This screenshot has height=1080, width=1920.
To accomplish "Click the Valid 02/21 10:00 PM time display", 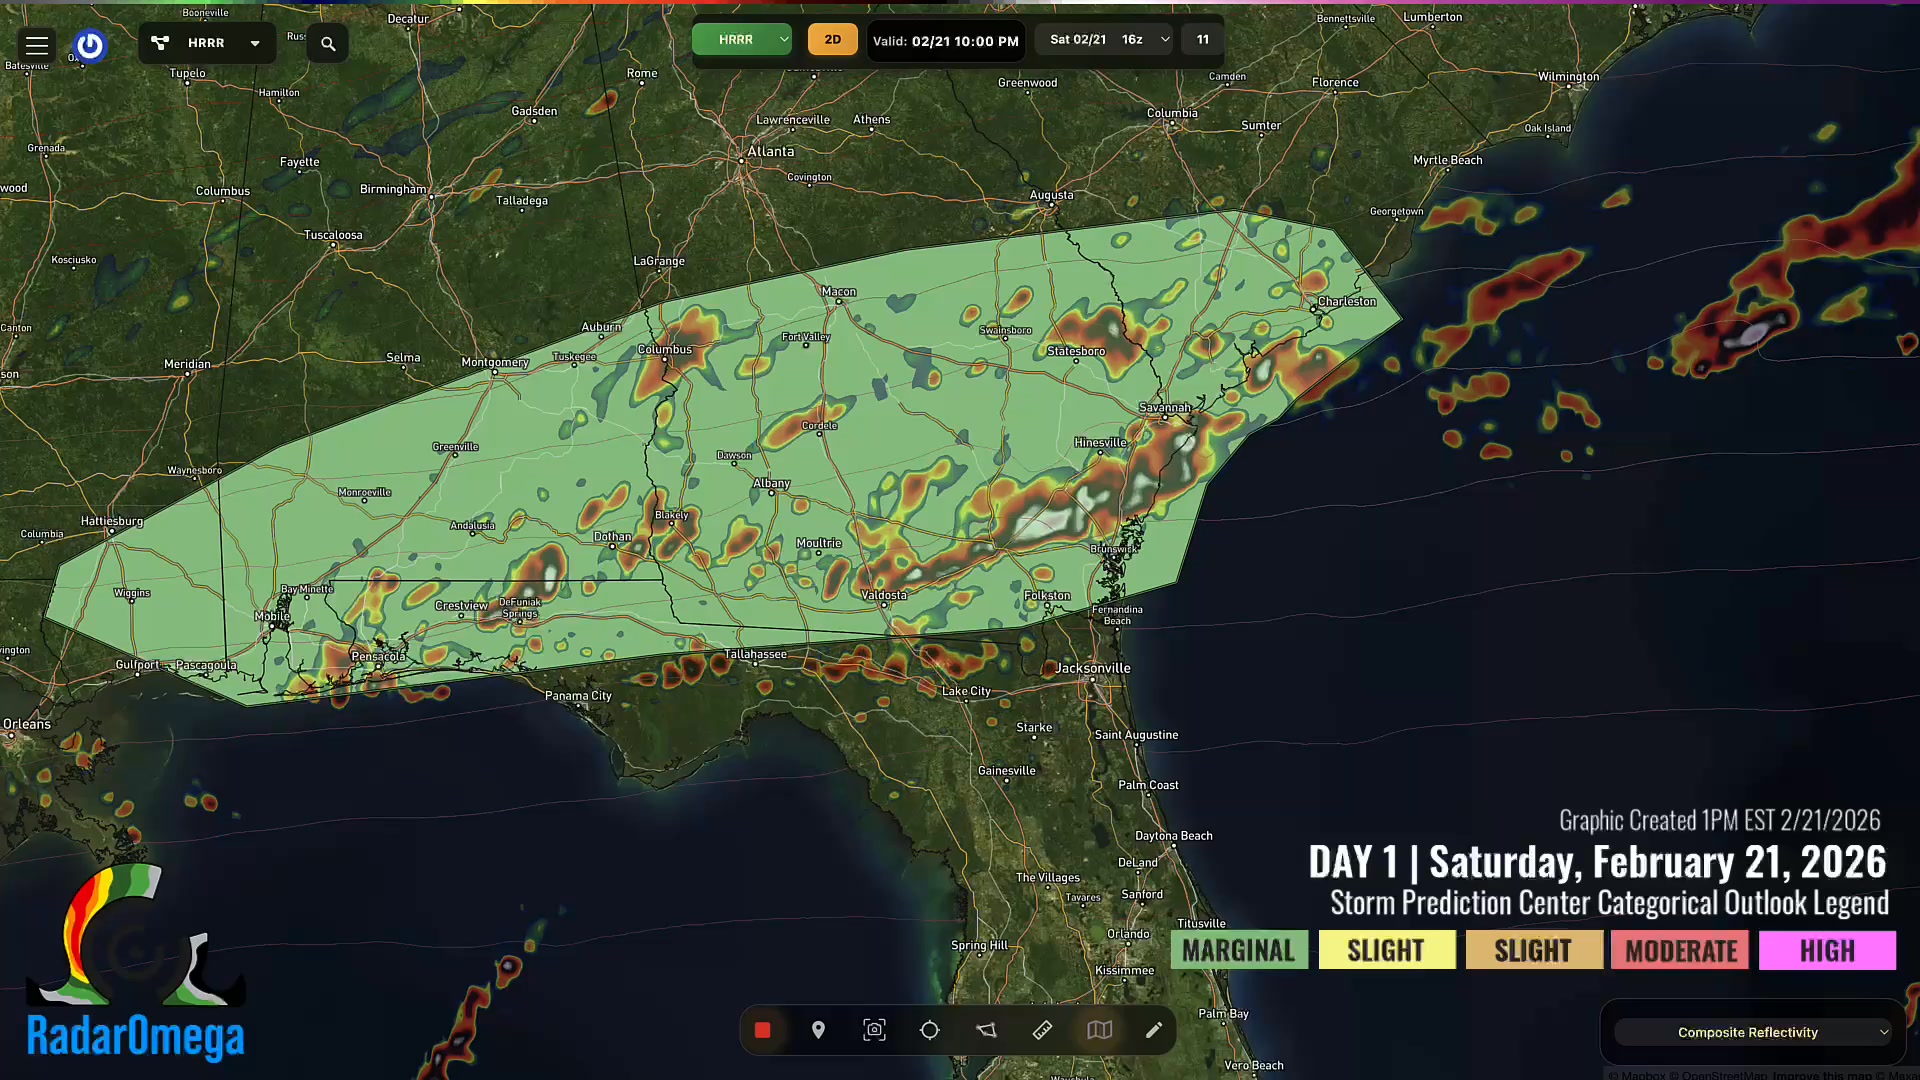I will [946, 41].
